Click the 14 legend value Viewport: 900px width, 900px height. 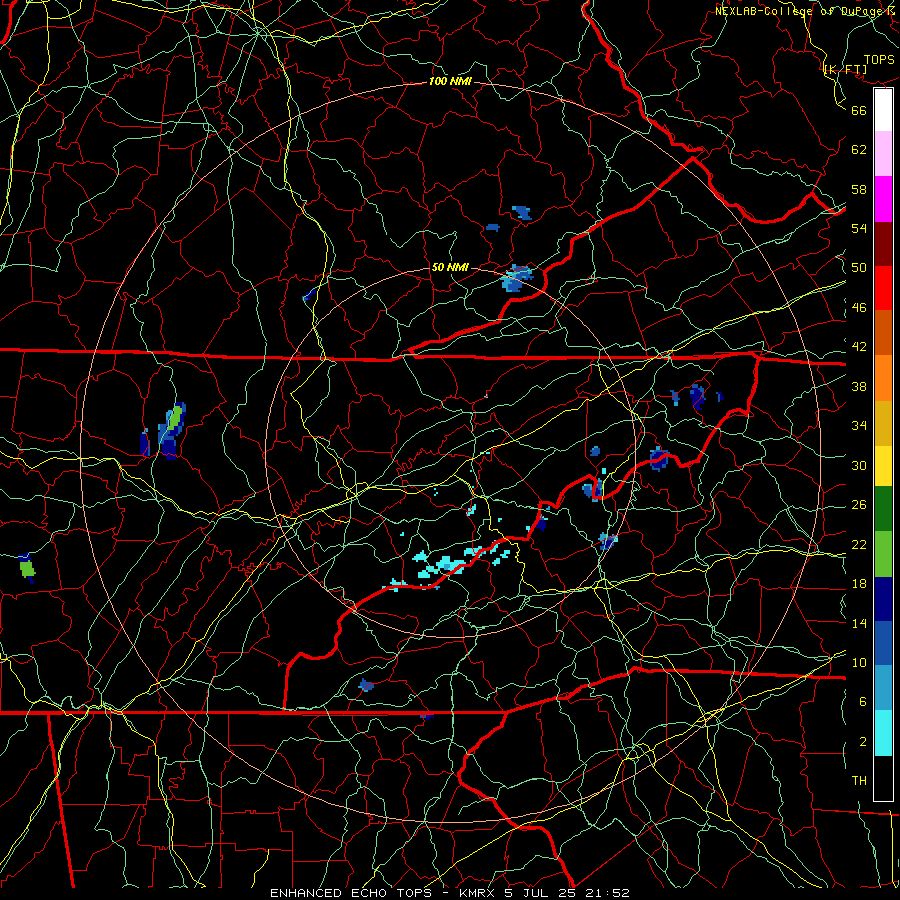[859, 623]
